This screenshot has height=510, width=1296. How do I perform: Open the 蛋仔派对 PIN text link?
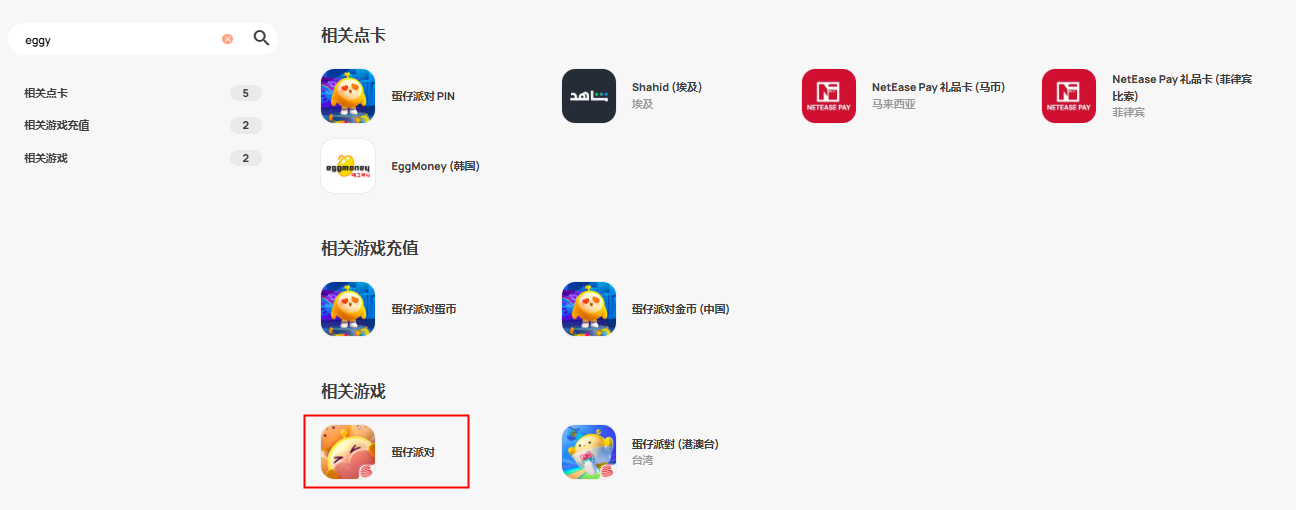(x=423, y=97)
